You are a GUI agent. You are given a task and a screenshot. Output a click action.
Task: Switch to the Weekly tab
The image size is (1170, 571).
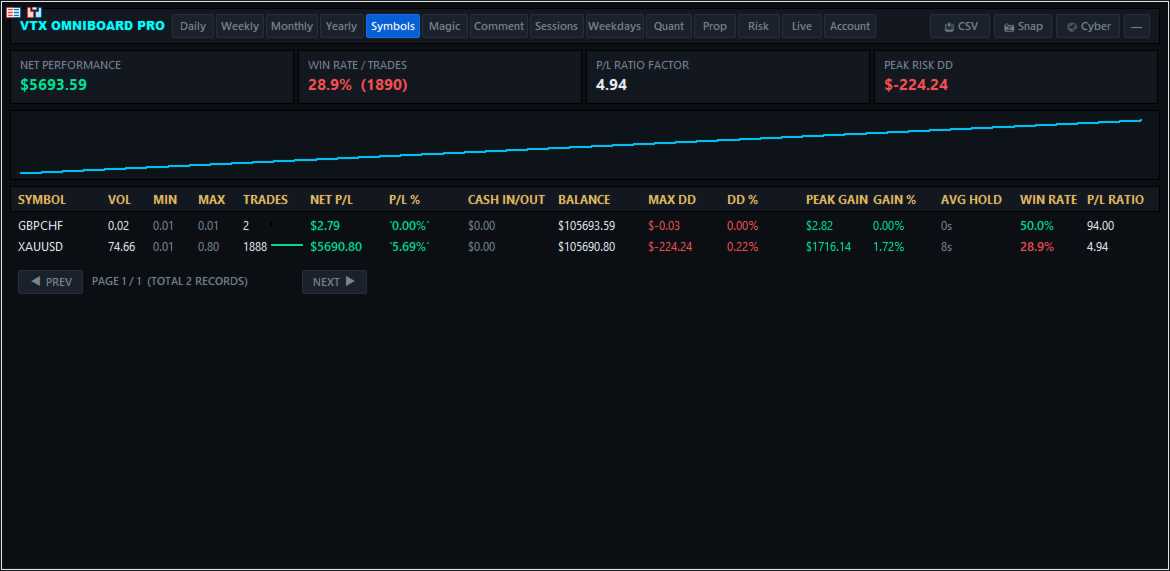pyautogui.click(x=240, y=26)
